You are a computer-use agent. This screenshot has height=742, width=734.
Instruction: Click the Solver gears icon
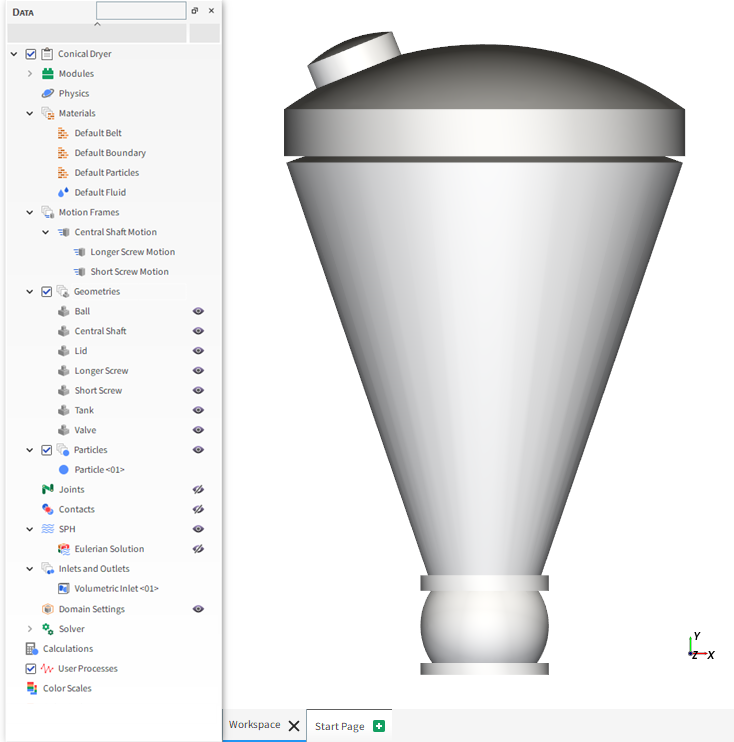47,628
